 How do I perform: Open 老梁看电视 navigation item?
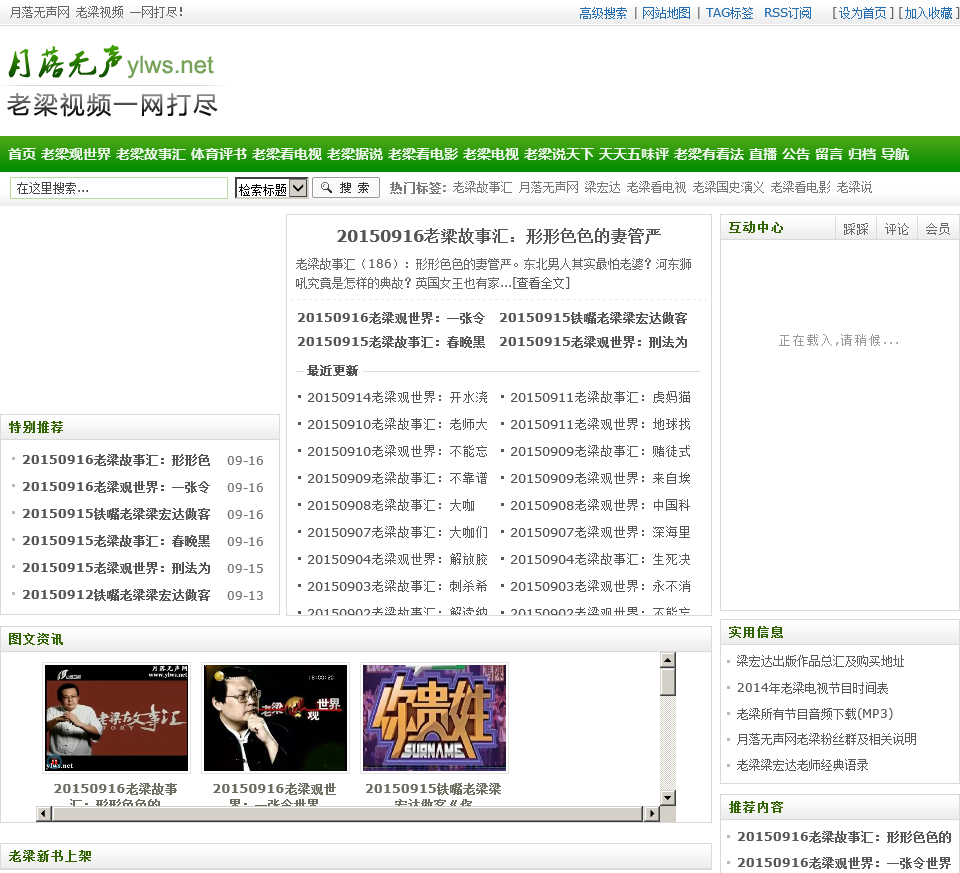point(287,154)
